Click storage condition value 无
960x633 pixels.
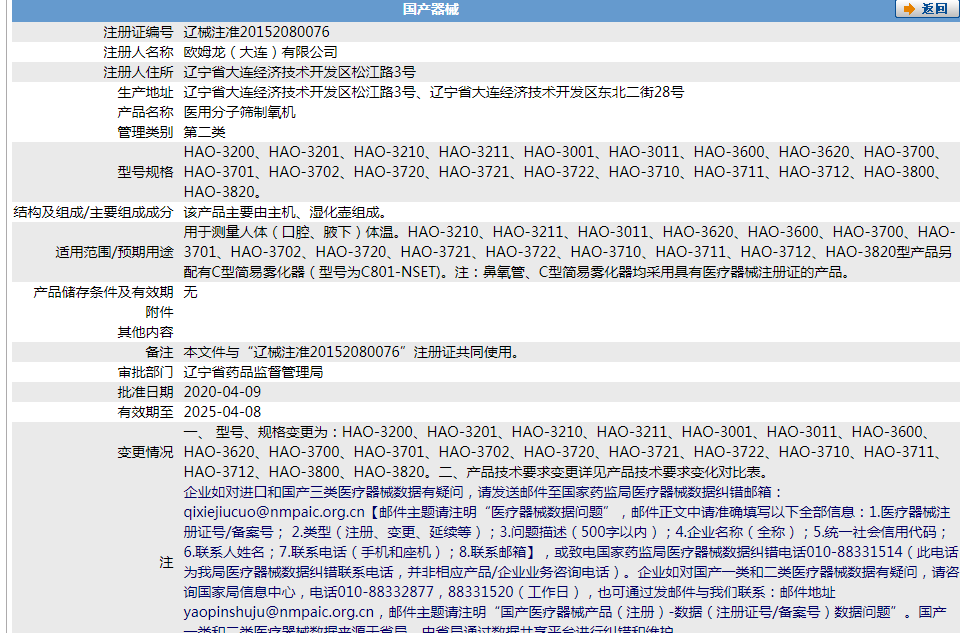[190, 293]
